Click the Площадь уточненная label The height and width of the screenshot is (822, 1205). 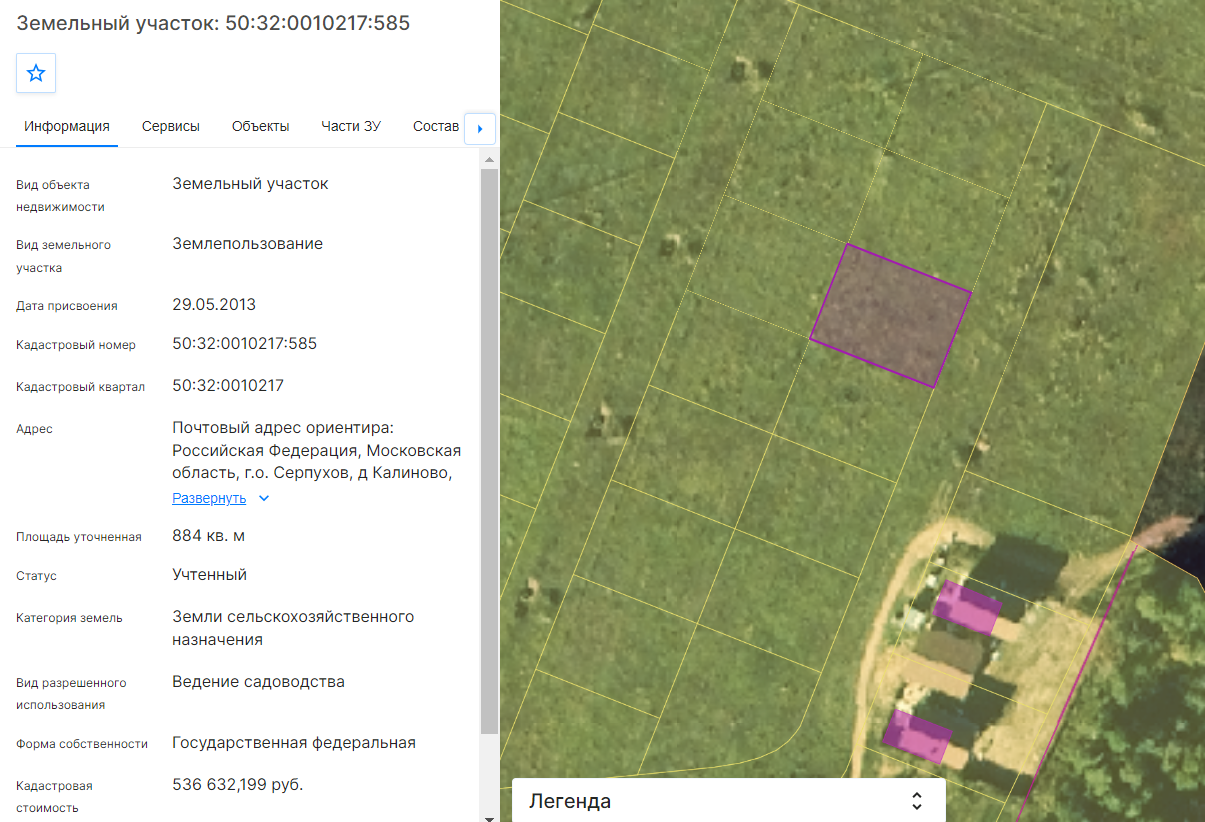click(x=79, y=537)
